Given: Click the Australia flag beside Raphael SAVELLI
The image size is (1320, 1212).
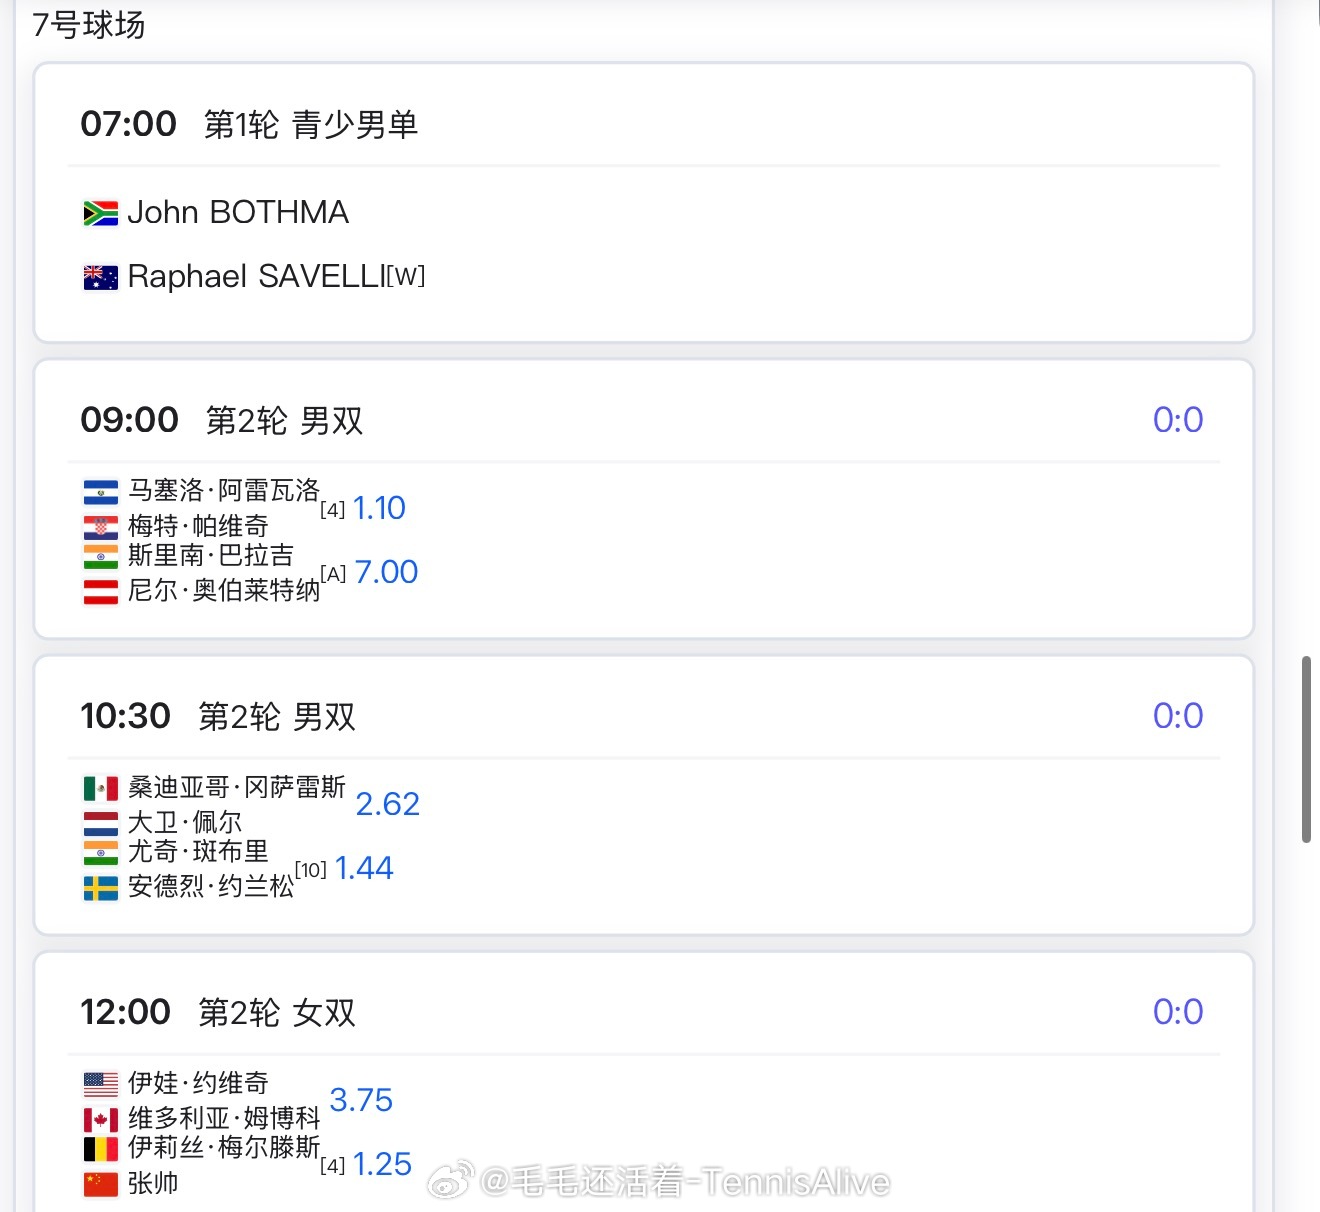Looking at the screenshot, I should point(100,277).
